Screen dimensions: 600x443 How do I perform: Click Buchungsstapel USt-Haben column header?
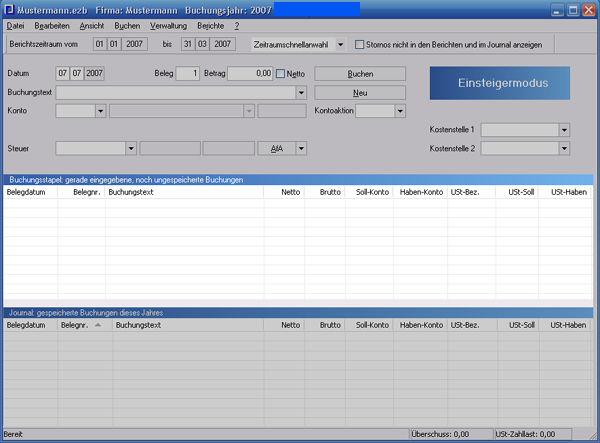tap(566, 192)
